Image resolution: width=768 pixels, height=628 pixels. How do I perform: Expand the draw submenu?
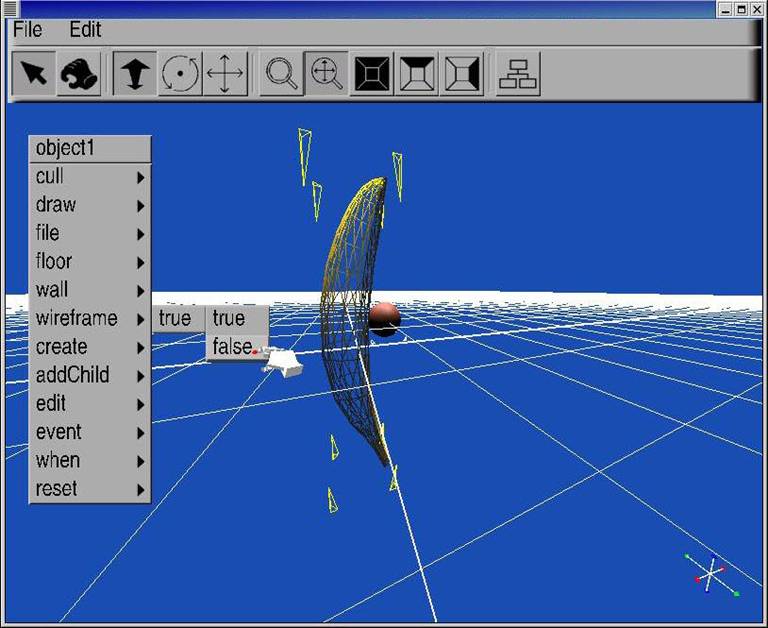coord(90,205)
